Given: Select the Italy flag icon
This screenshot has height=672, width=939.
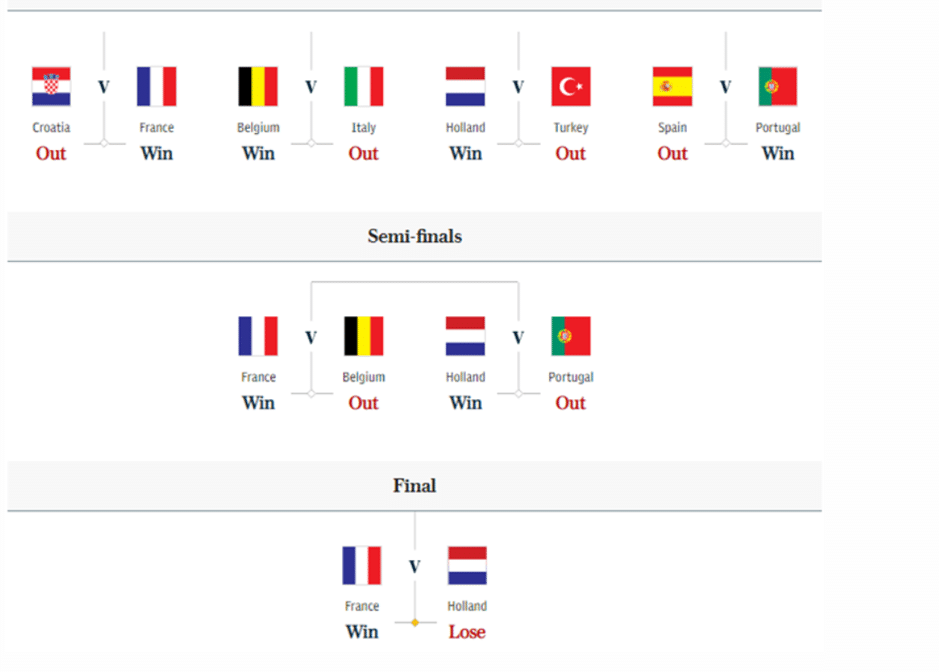Looking at the screenshot, I should (363, 87).
